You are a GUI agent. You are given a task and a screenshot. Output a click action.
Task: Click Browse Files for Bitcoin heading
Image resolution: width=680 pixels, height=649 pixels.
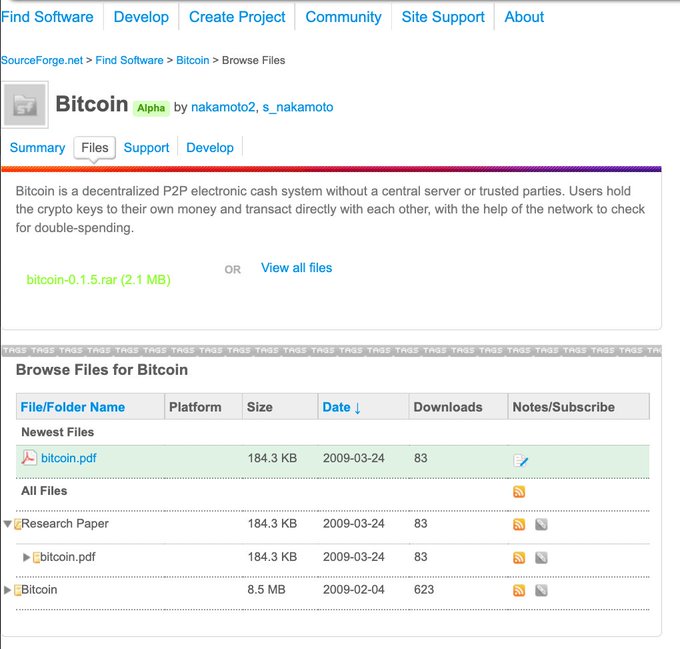[102, 370]
